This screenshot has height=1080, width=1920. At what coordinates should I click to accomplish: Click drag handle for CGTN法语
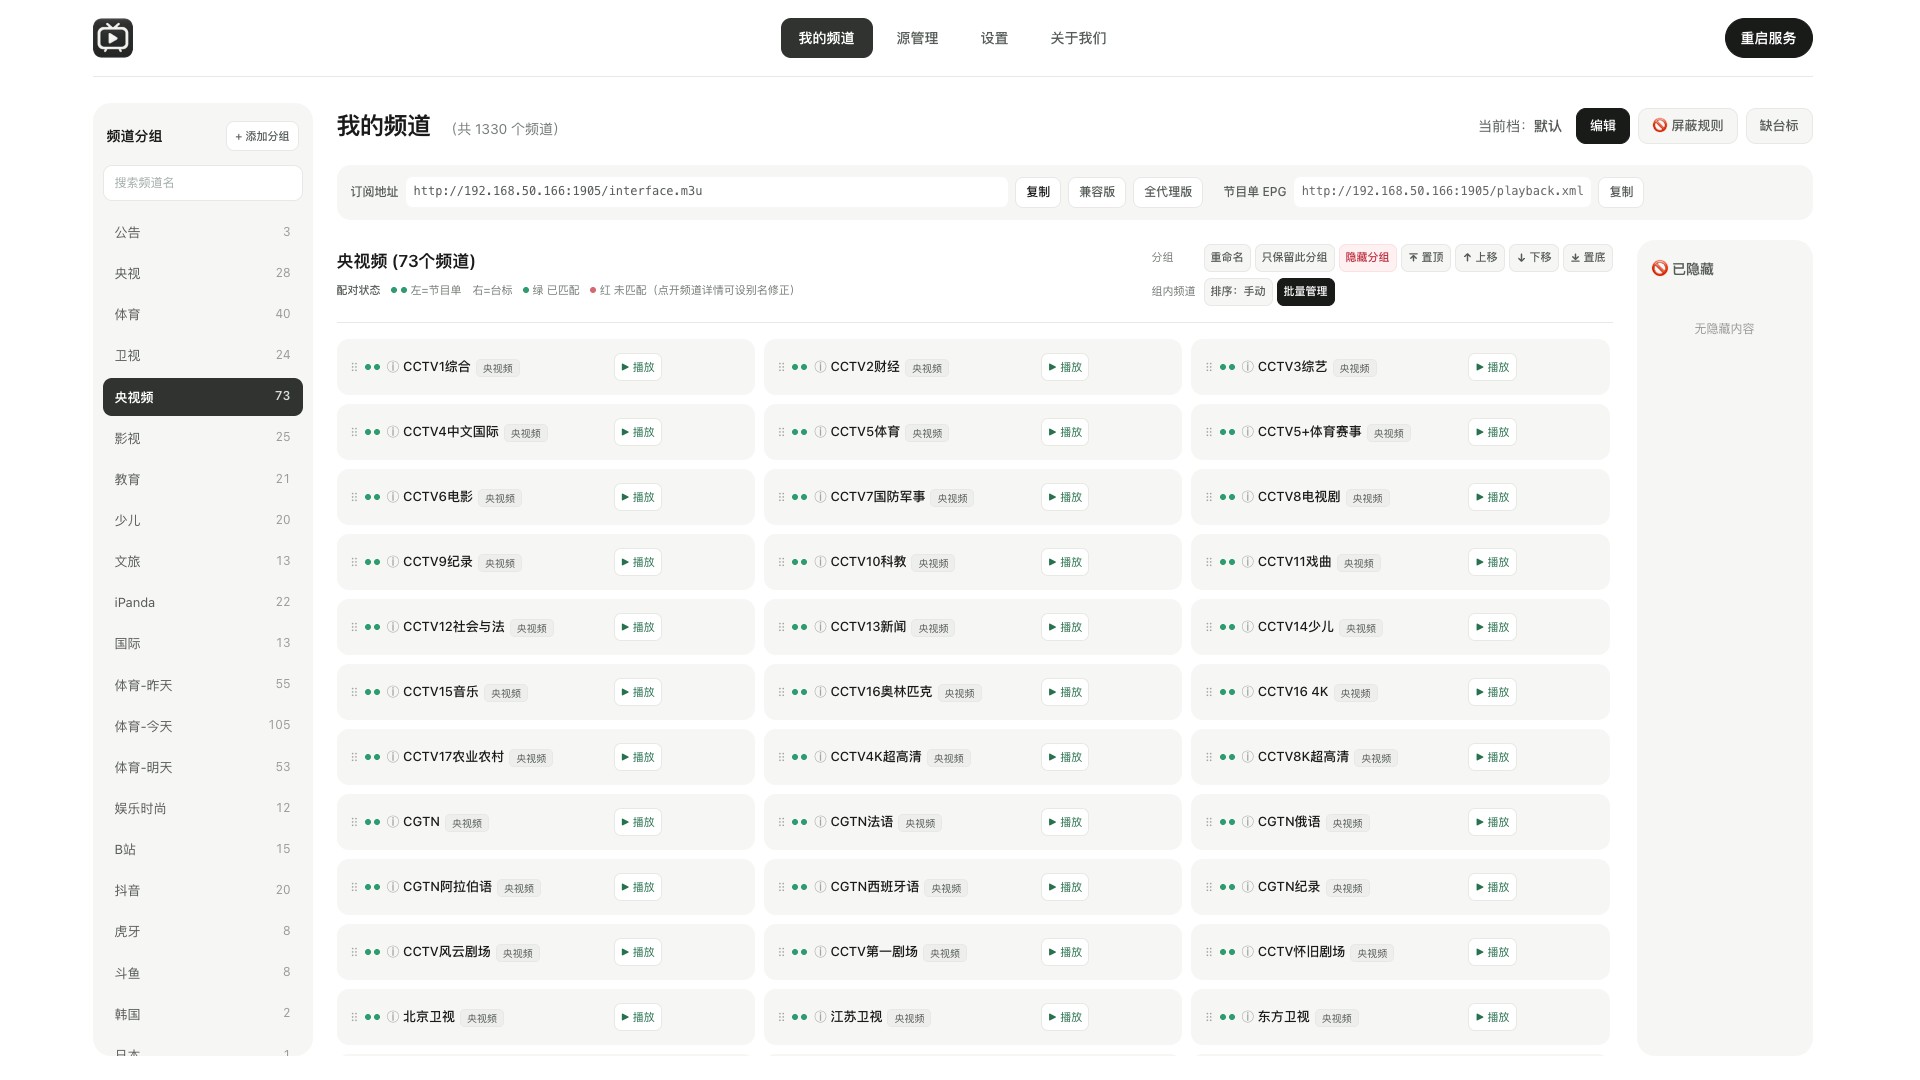pos(781,822)
